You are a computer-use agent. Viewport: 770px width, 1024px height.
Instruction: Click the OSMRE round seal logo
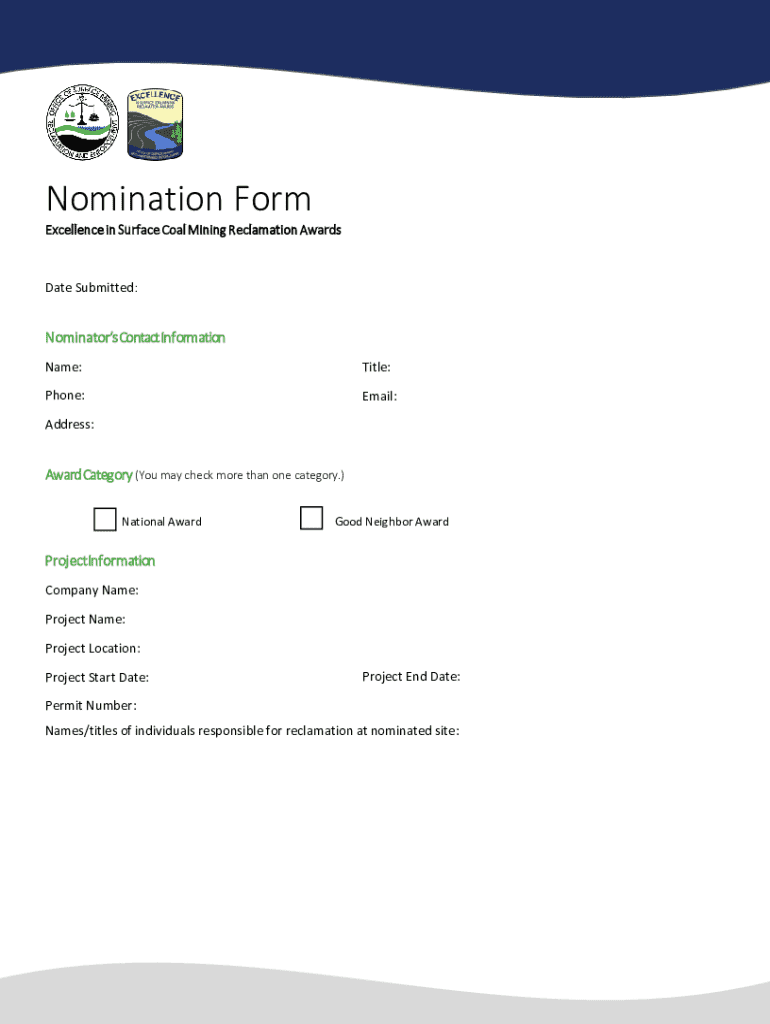83,124
